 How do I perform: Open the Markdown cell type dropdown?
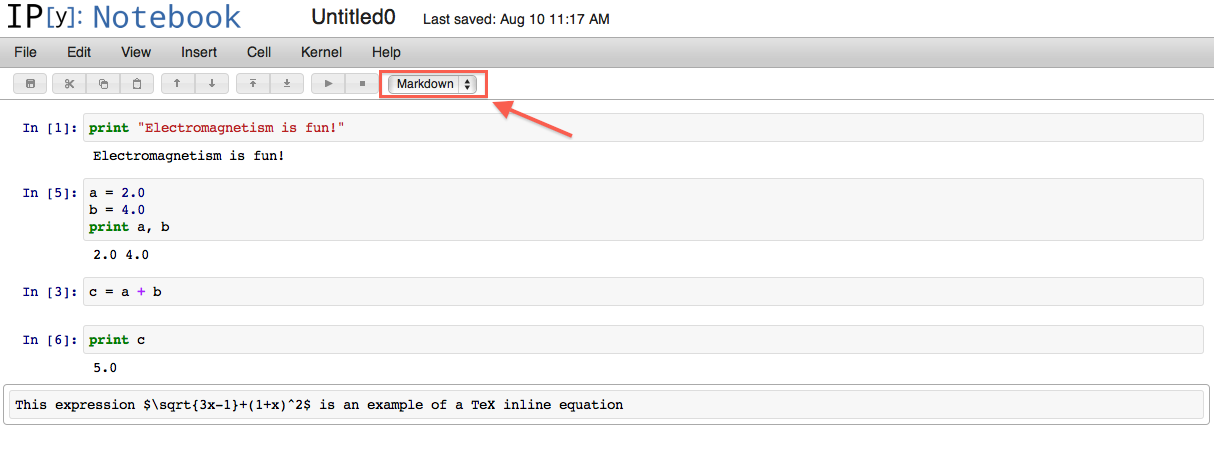tap(432, 84)
